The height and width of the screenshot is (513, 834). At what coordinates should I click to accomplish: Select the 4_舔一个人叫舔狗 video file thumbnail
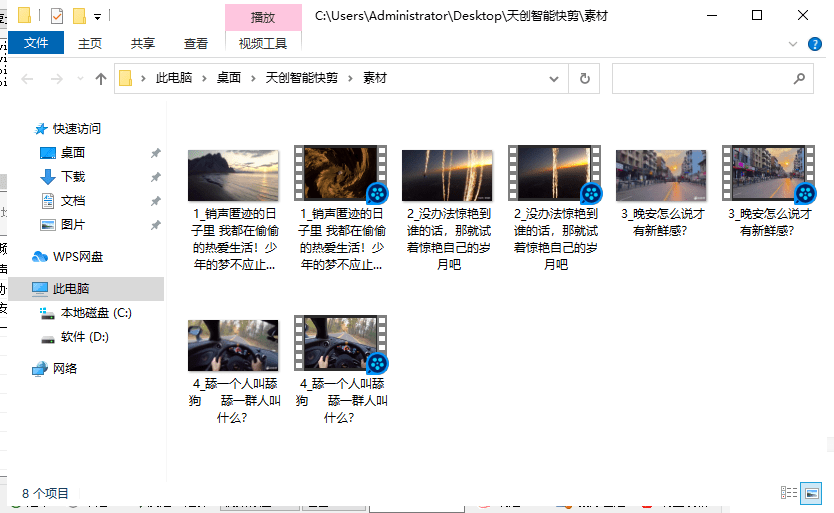(340, 343)
